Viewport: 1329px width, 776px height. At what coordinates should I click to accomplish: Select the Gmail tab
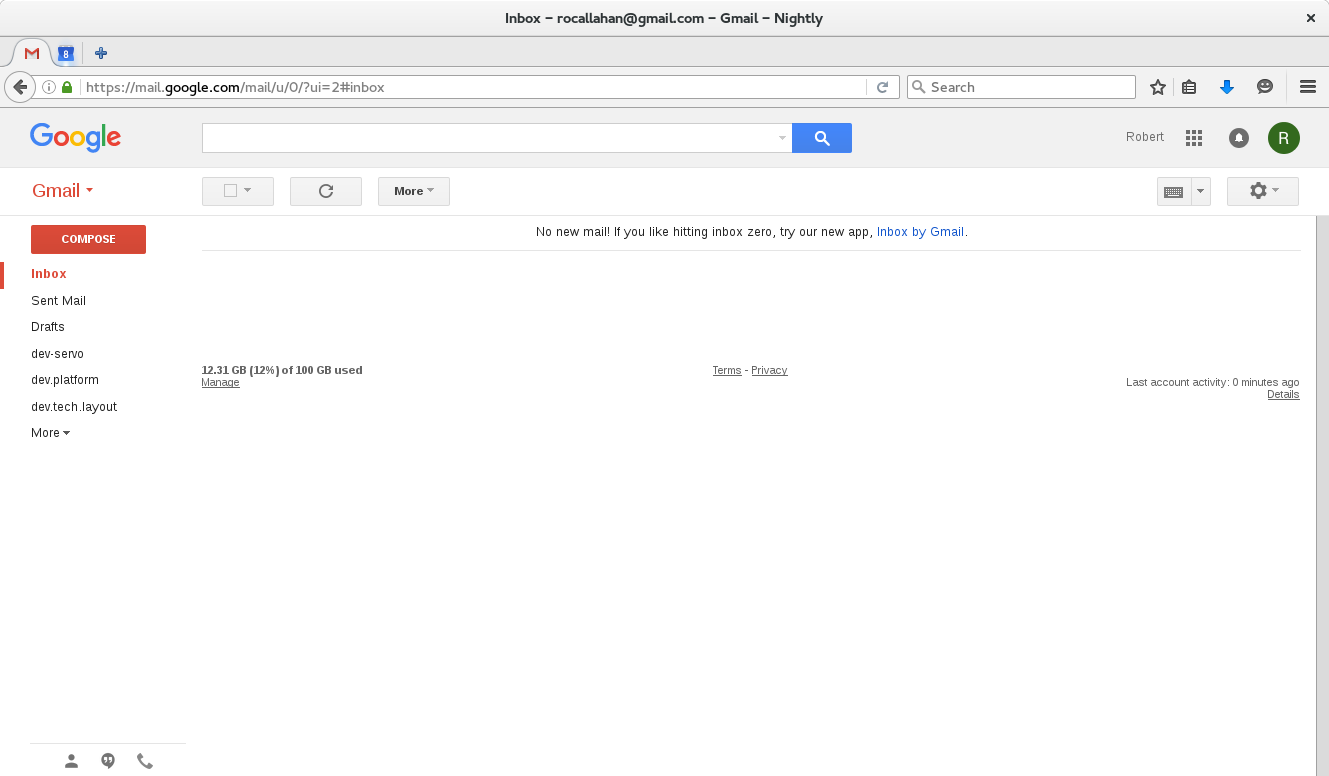coord(32,53)
